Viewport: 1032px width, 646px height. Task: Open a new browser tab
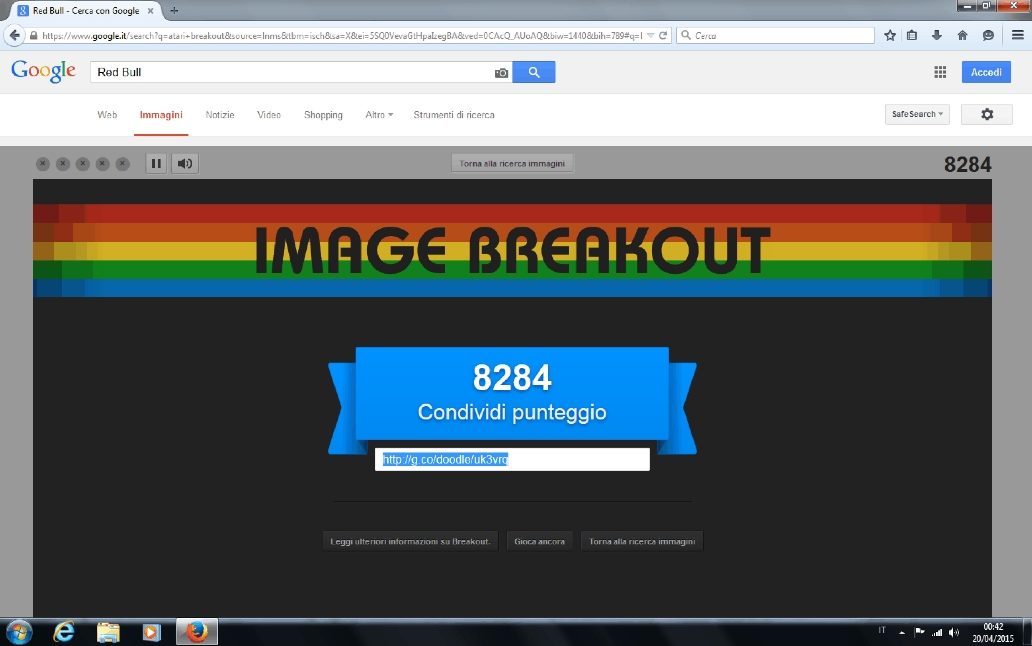174,11
